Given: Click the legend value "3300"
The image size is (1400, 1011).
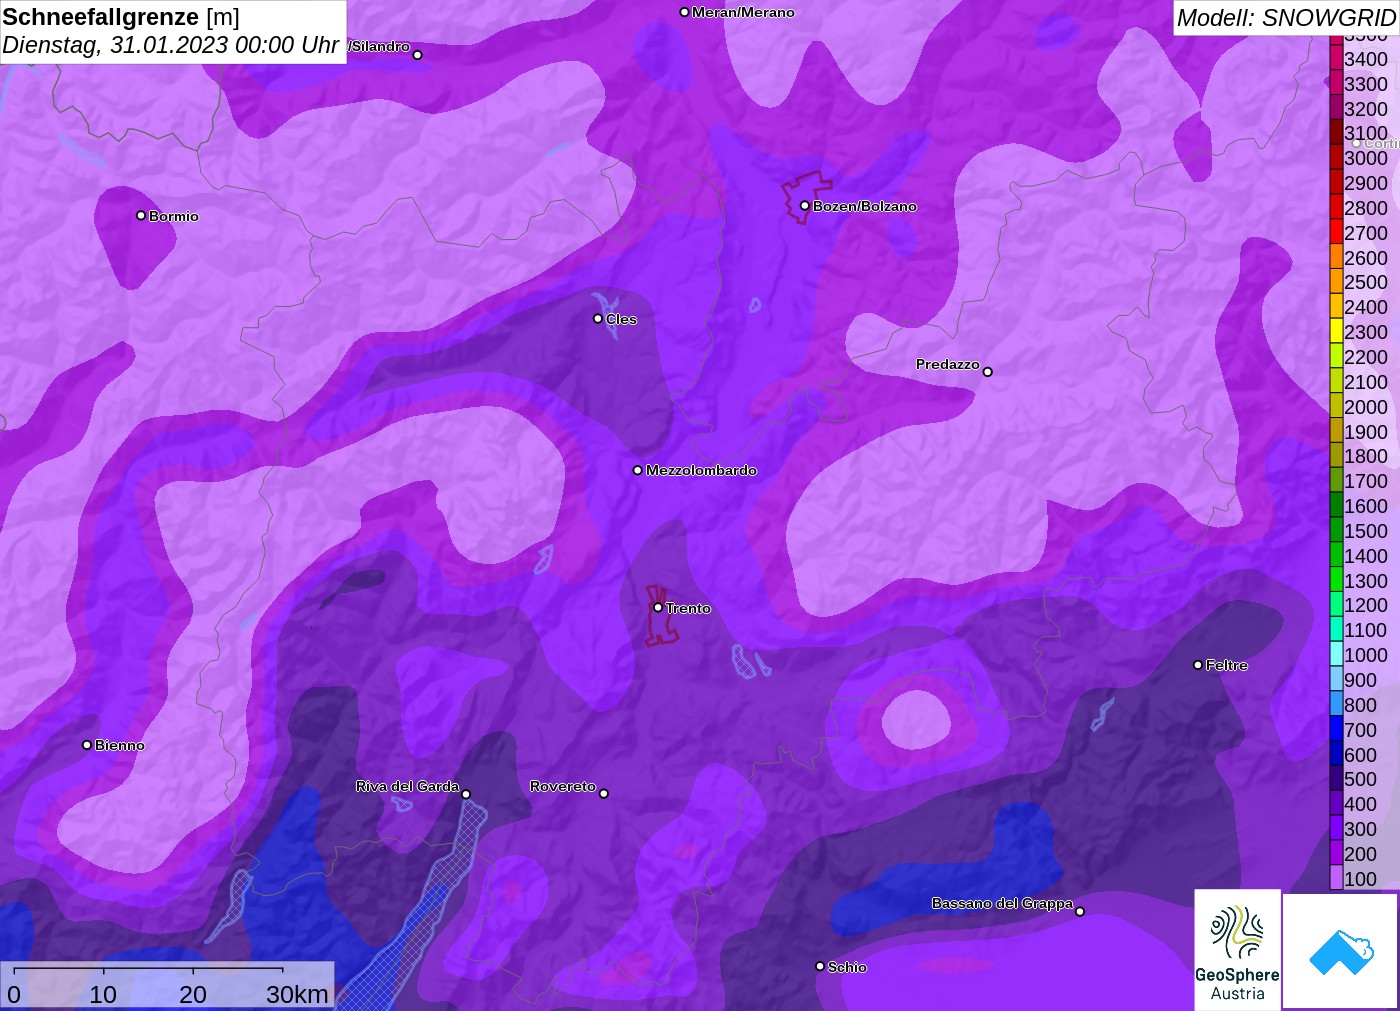Looking at the screenshot, I should (1366, 84).
